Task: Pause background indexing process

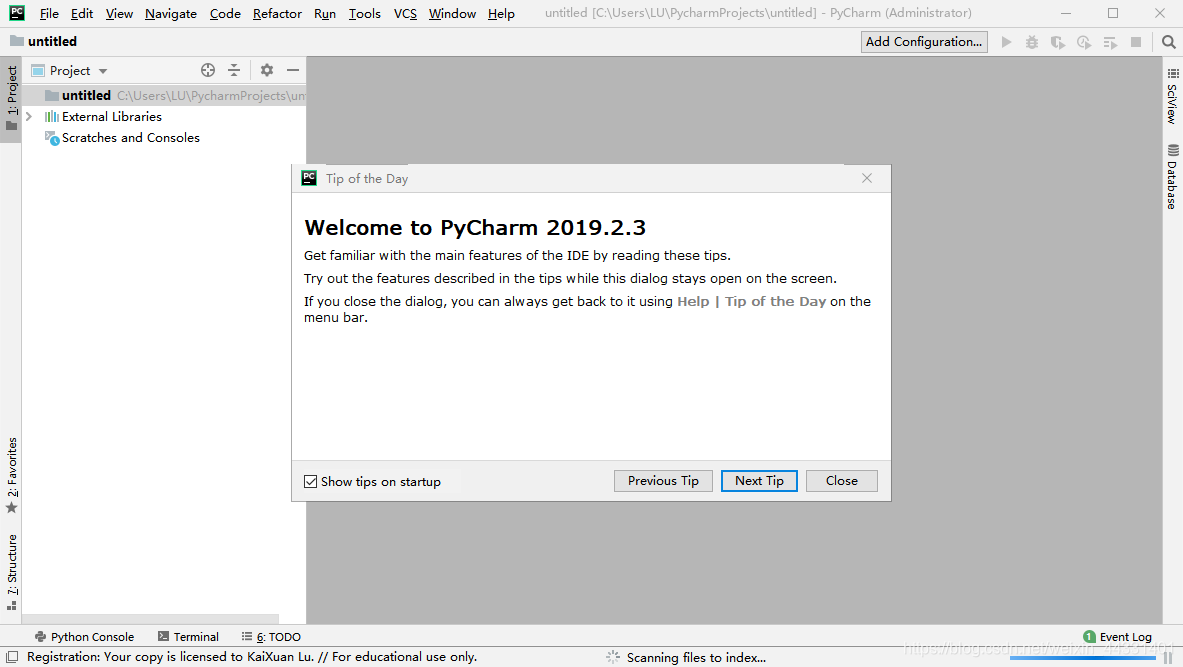Action: tap(1168, 658)
